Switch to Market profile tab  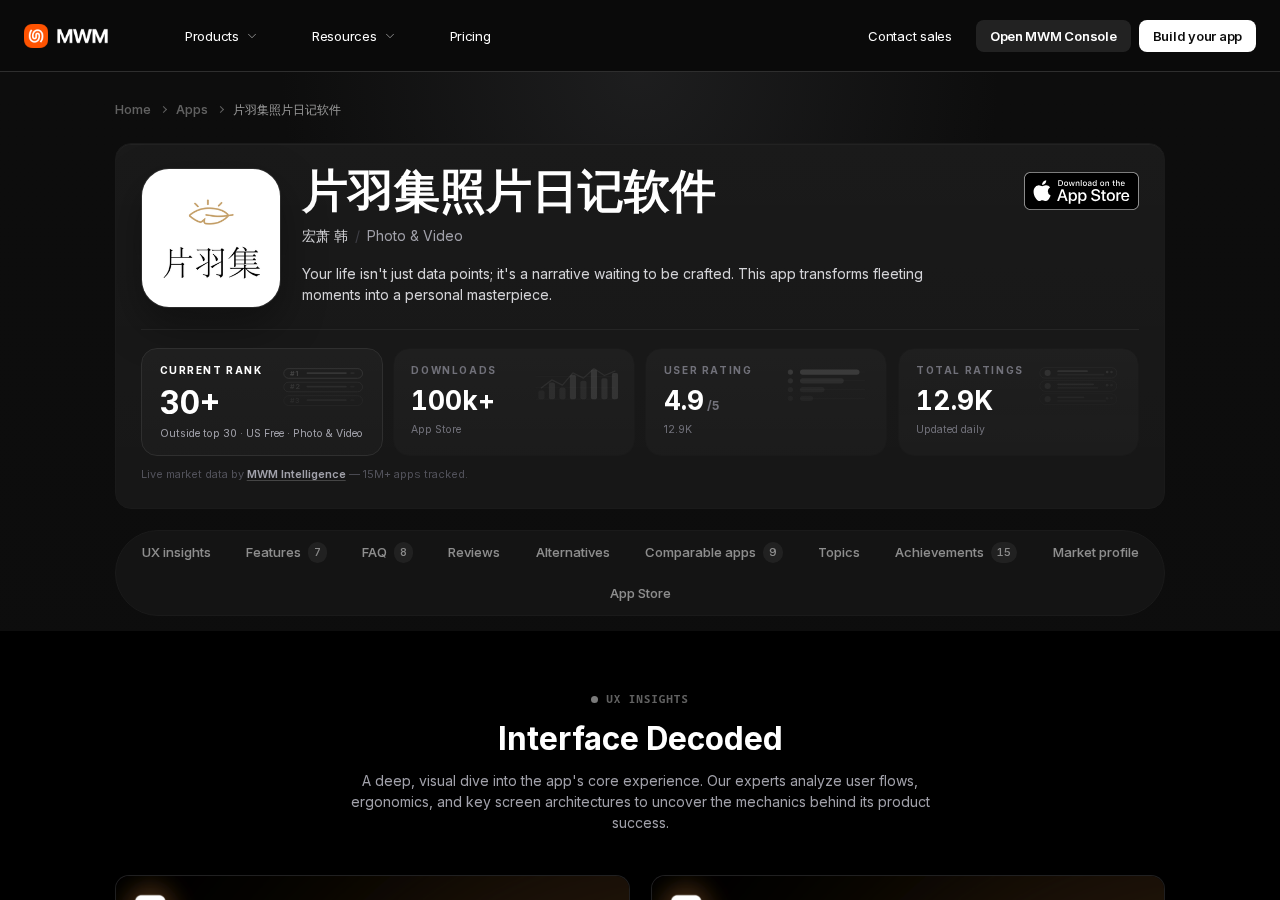[x=1096, y=552]
